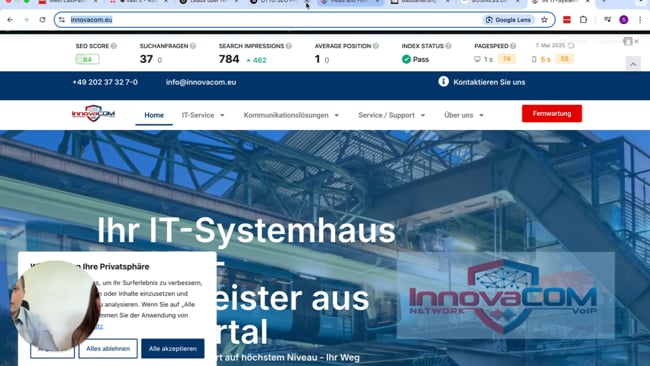The height and width of the screenshot is (366, 650).
Task: Click the red Fernwartung button
Action: click(552, 114)
